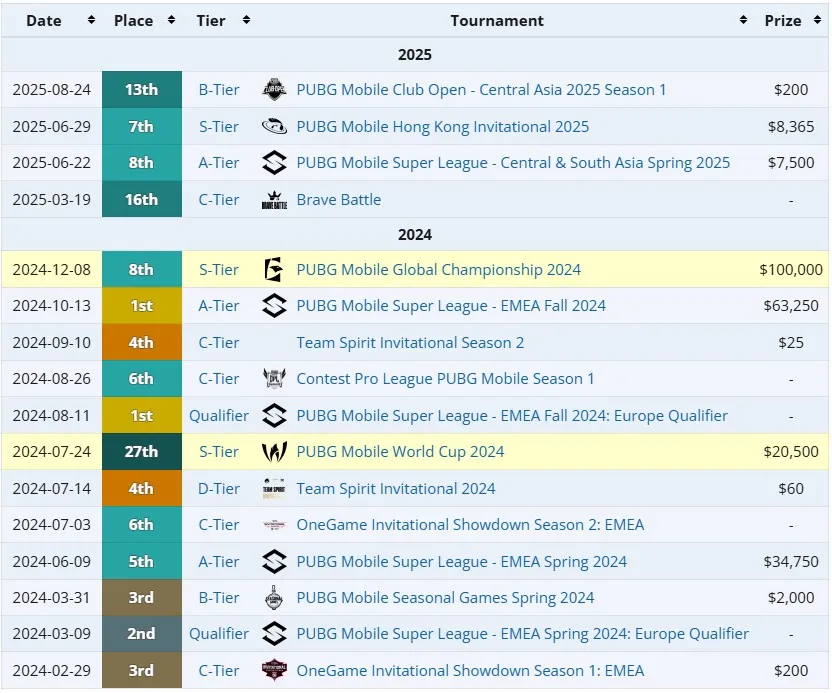Select the $100,000 prize value
832x693 pixels.
[x=791, y=270]
